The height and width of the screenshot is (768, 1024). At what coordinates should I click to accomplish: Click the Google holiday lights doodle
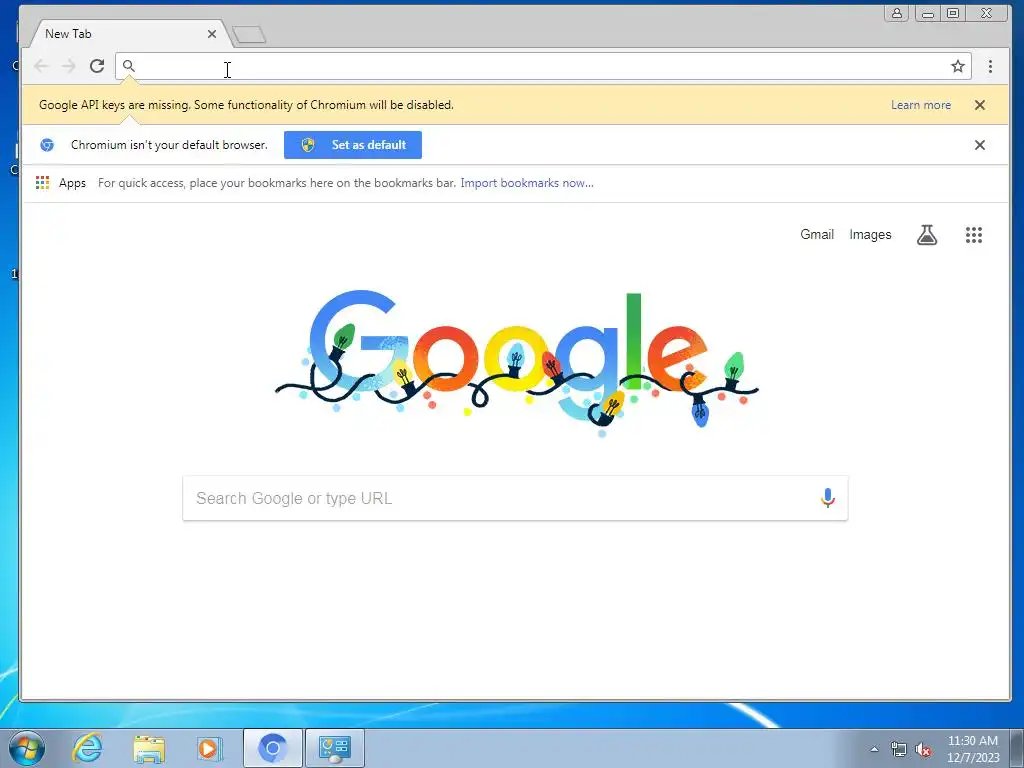click(516, 362)
